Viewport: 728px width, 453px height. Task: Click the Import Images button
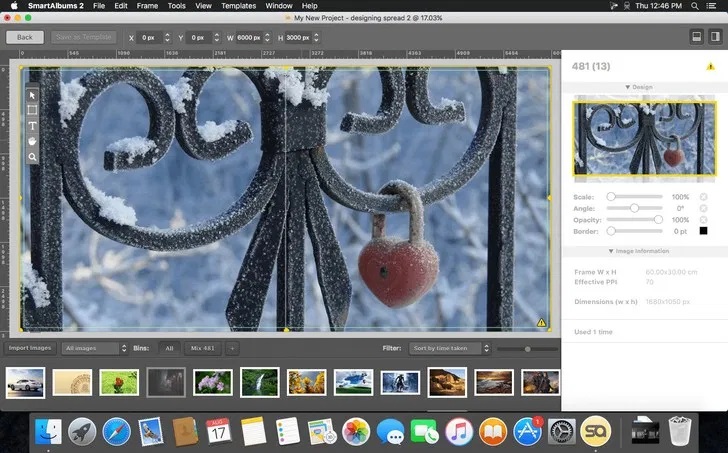tap(30, 348)
